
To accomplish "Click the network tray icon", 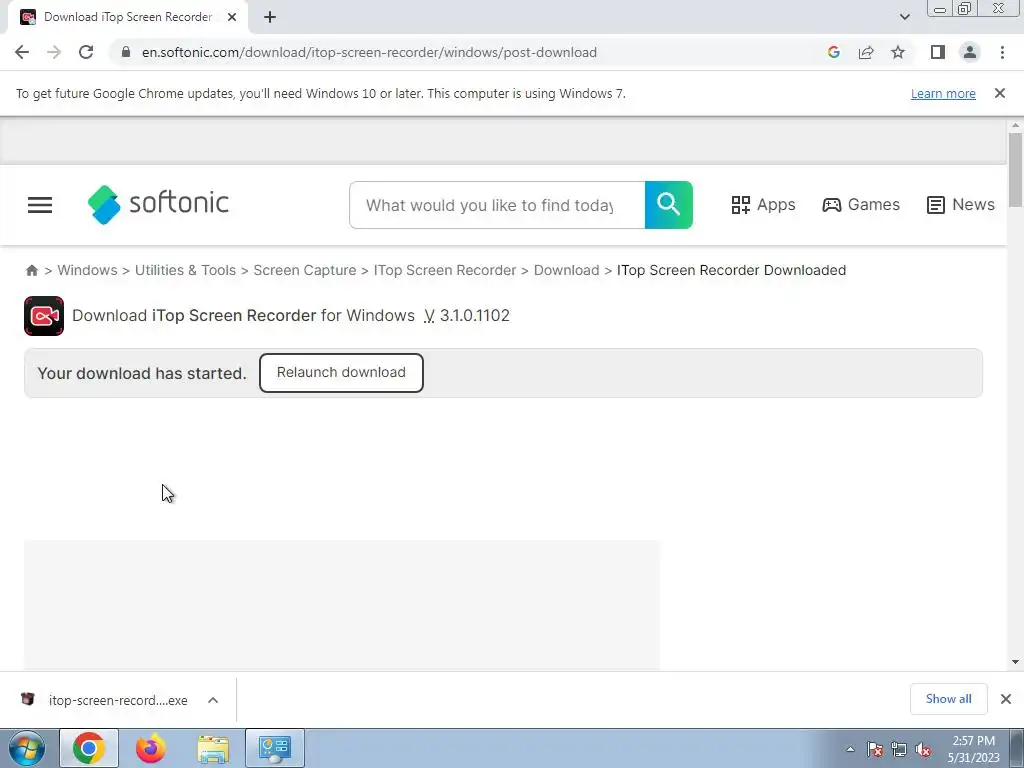I will click(899, 749).
